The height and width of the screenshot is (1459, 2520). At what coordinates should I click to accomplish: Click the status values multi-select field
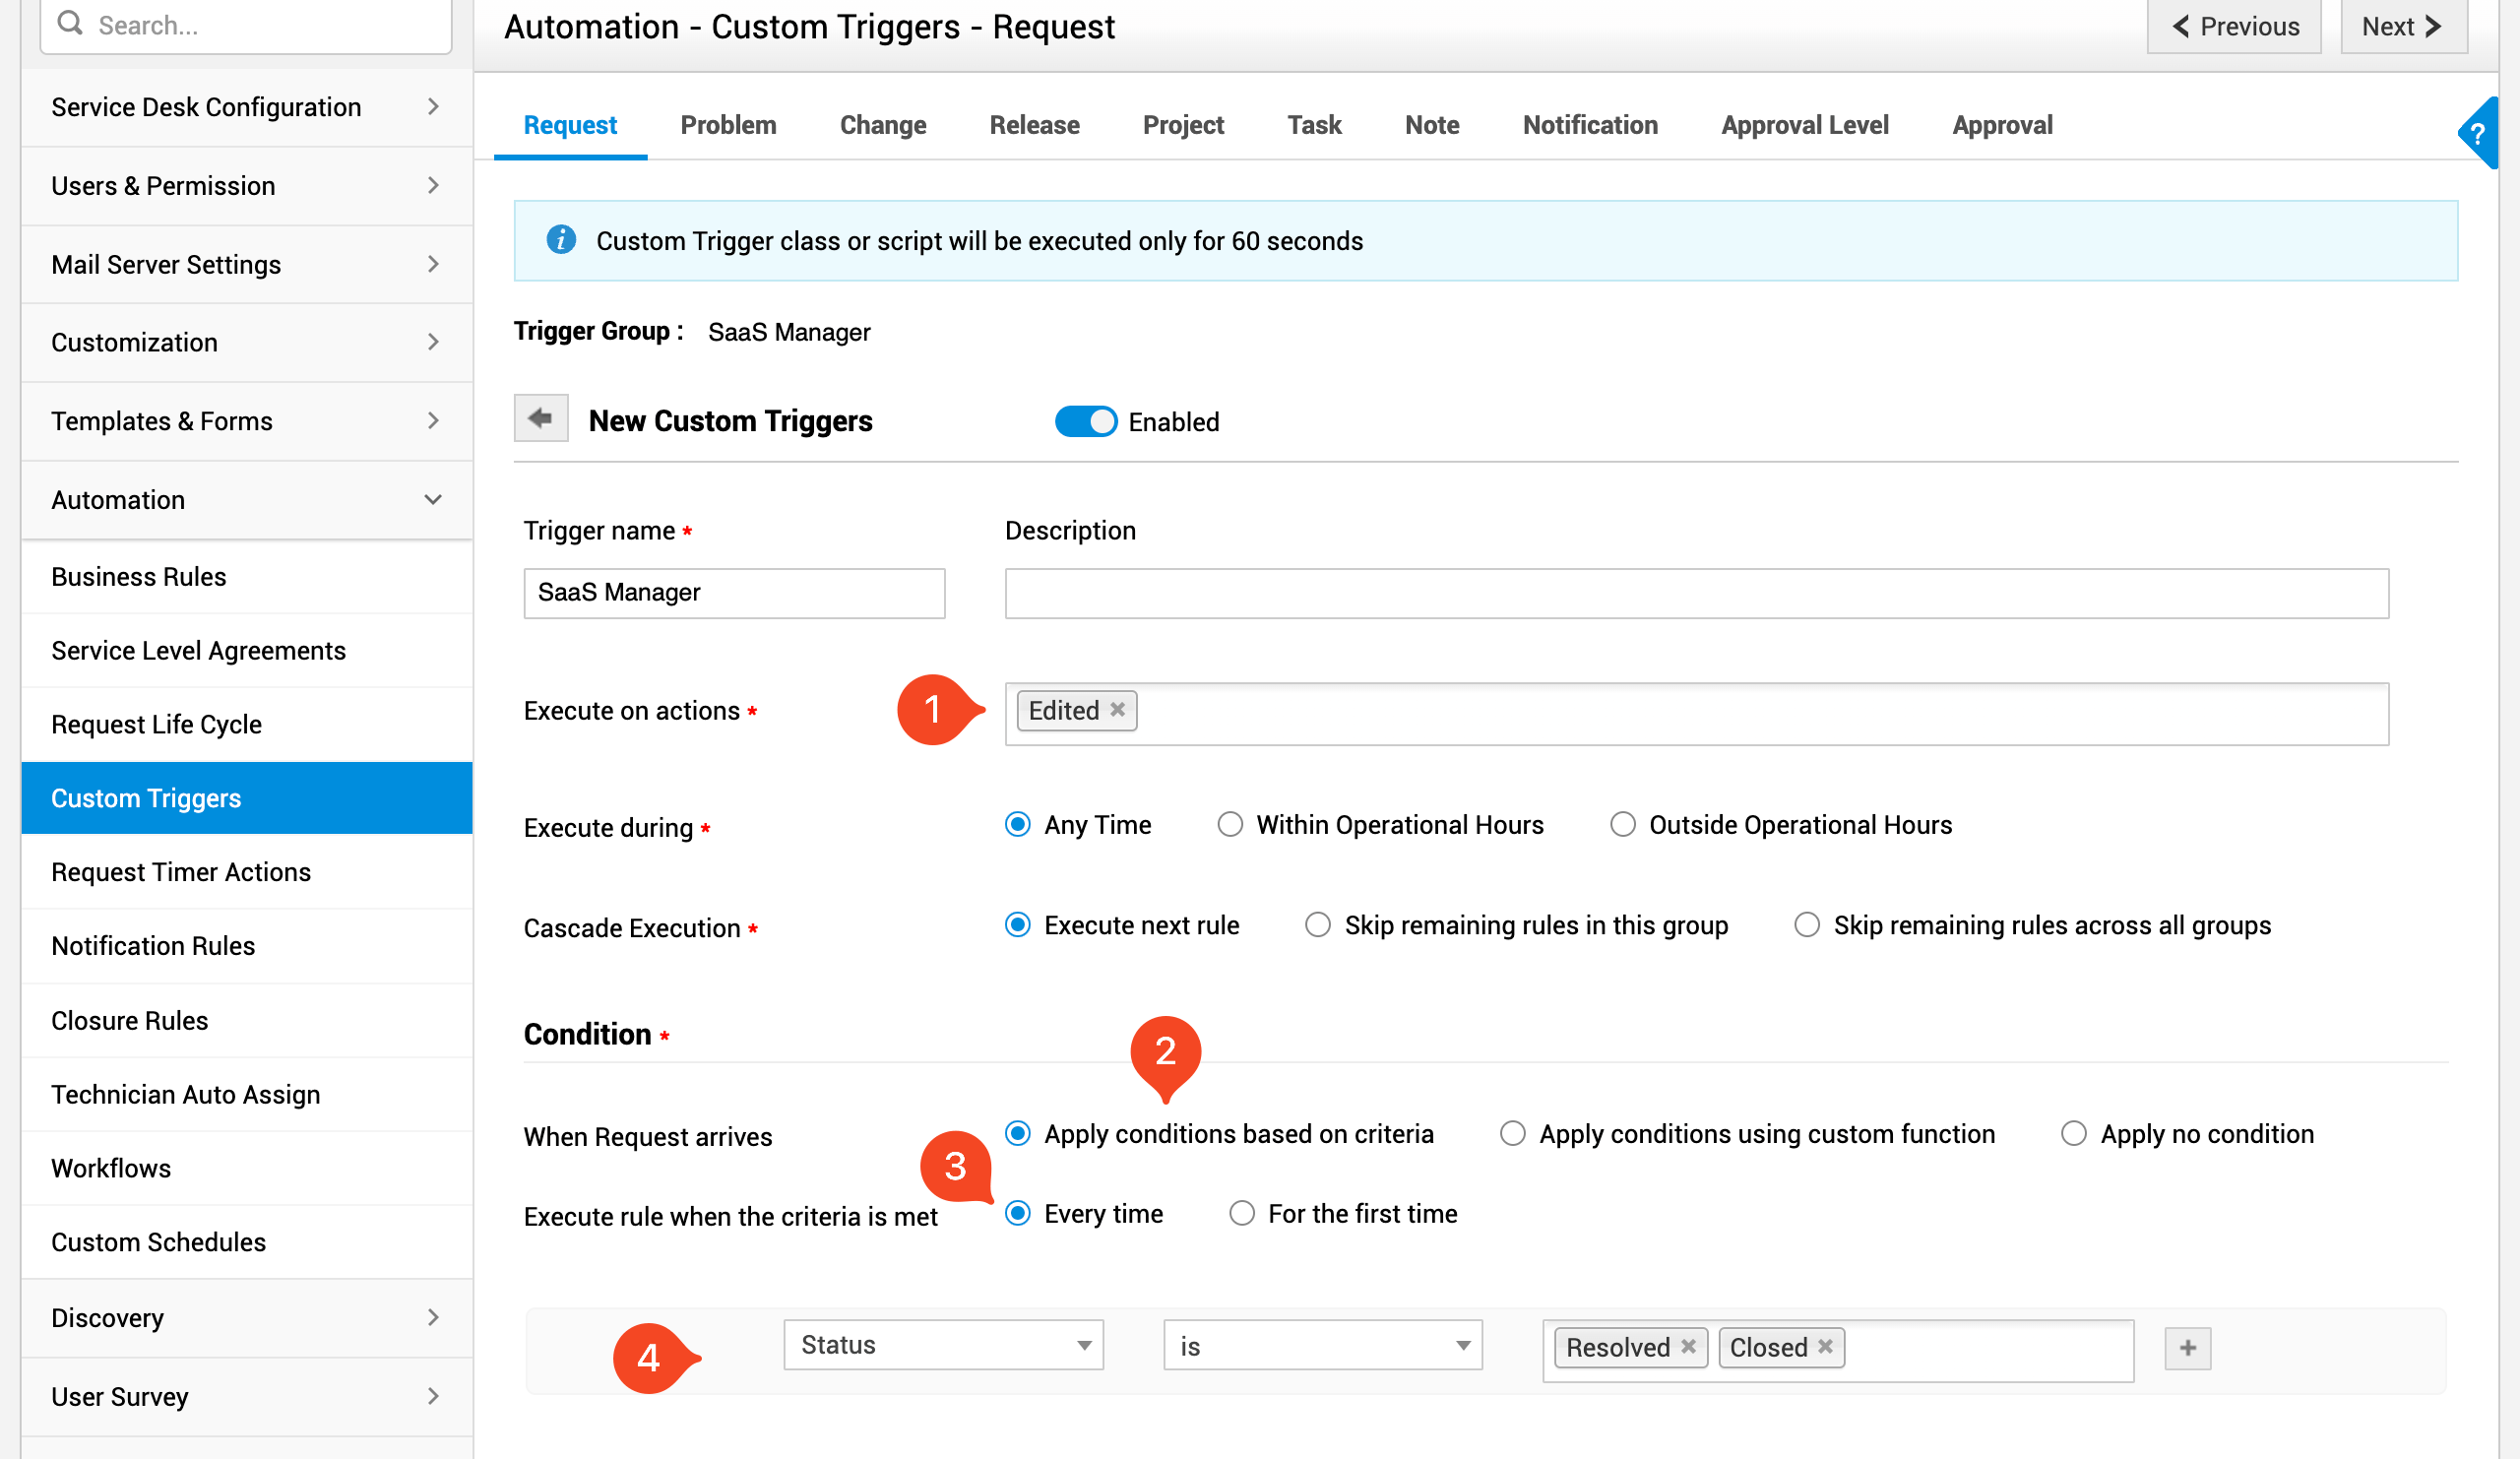pos(1838,1351)
